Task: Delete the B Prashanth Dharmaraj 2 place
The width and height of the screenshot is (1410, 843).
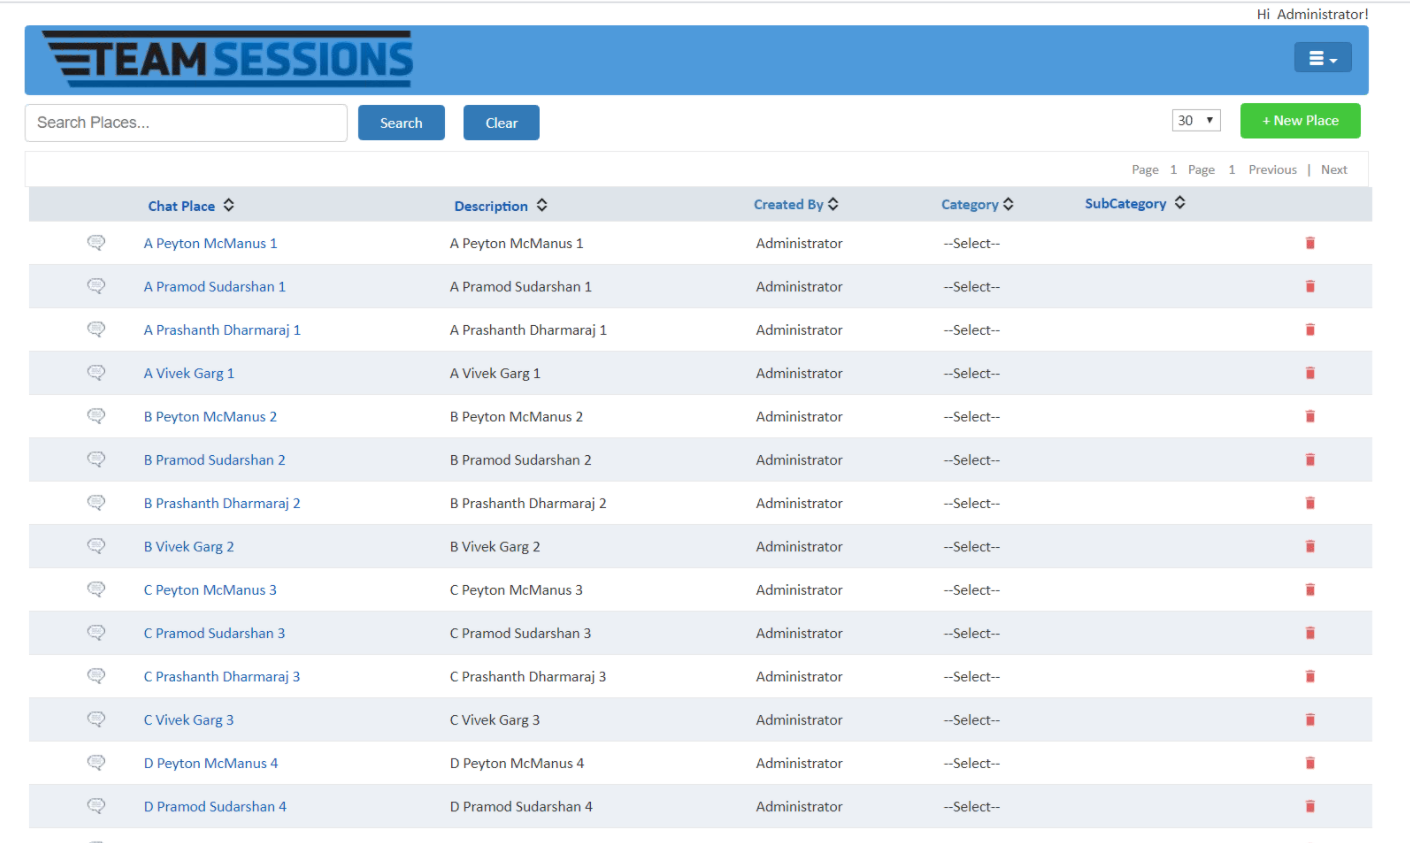Action: click(1310, 503)
